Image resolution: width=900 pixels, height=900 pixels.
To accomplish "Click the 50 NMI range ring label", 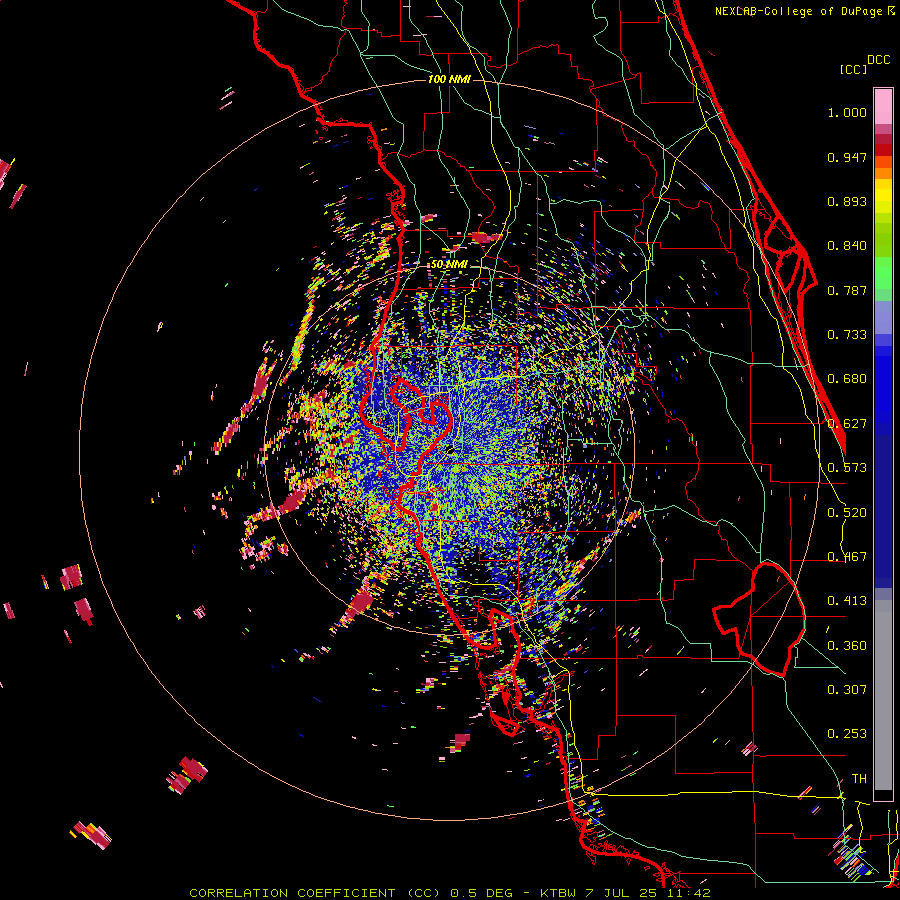I will (449, 264).
